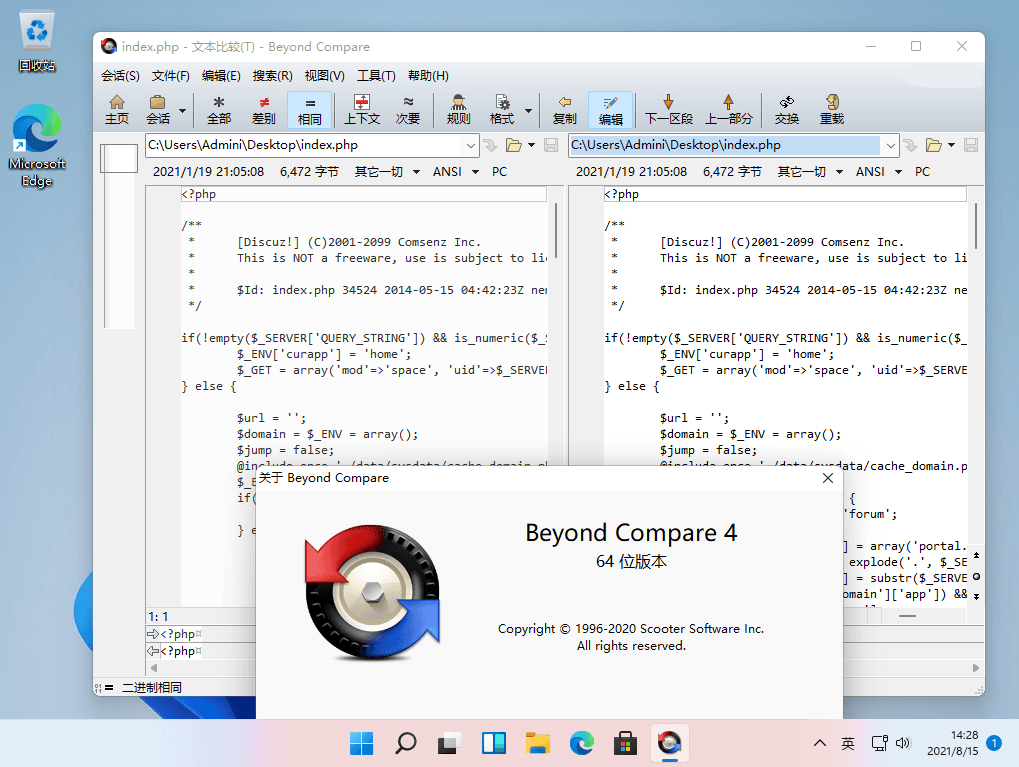Jump to Previous Section (上一部分)
Screen dimensions: 1019x767
pyautogui.click(x=729, y=109)
